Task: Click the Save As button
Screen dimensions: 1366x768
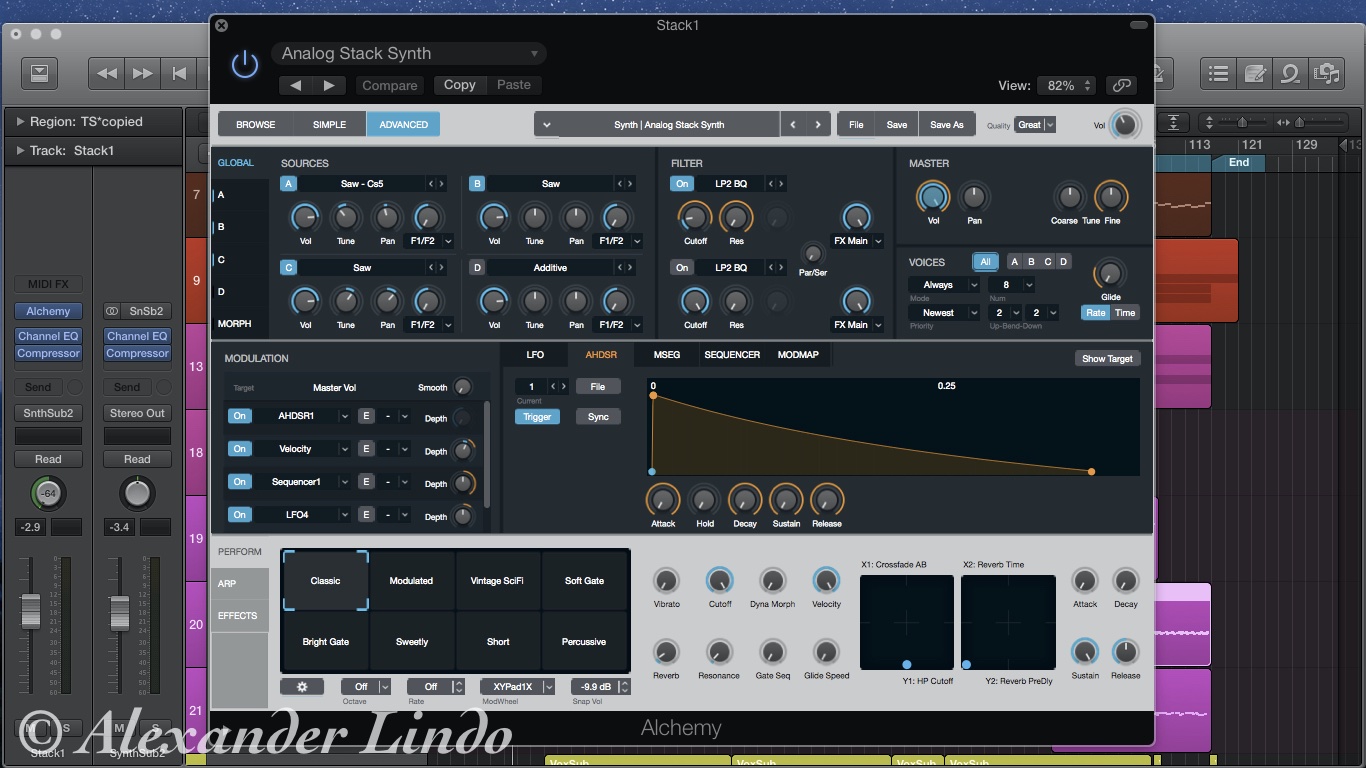Action: coord(946,125)
